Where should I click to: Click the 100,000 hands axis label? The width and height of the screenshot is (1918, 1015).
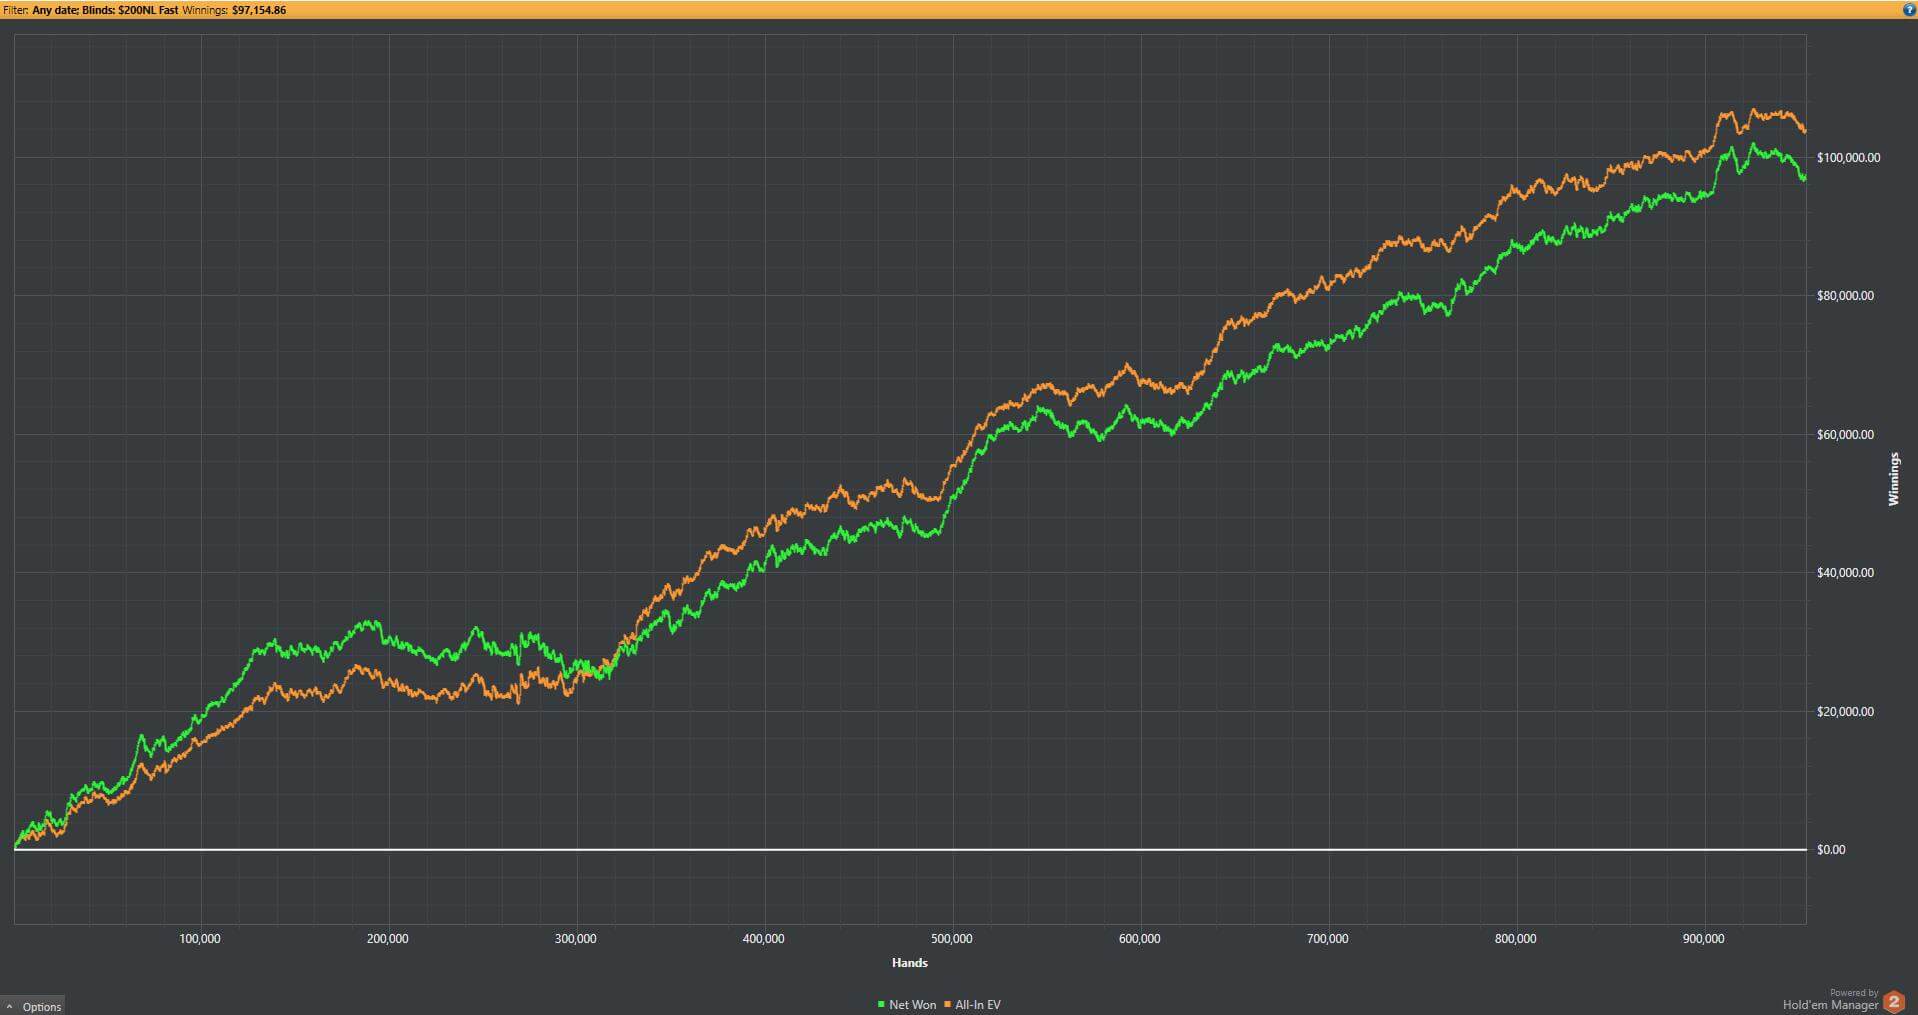pos(200,938)
